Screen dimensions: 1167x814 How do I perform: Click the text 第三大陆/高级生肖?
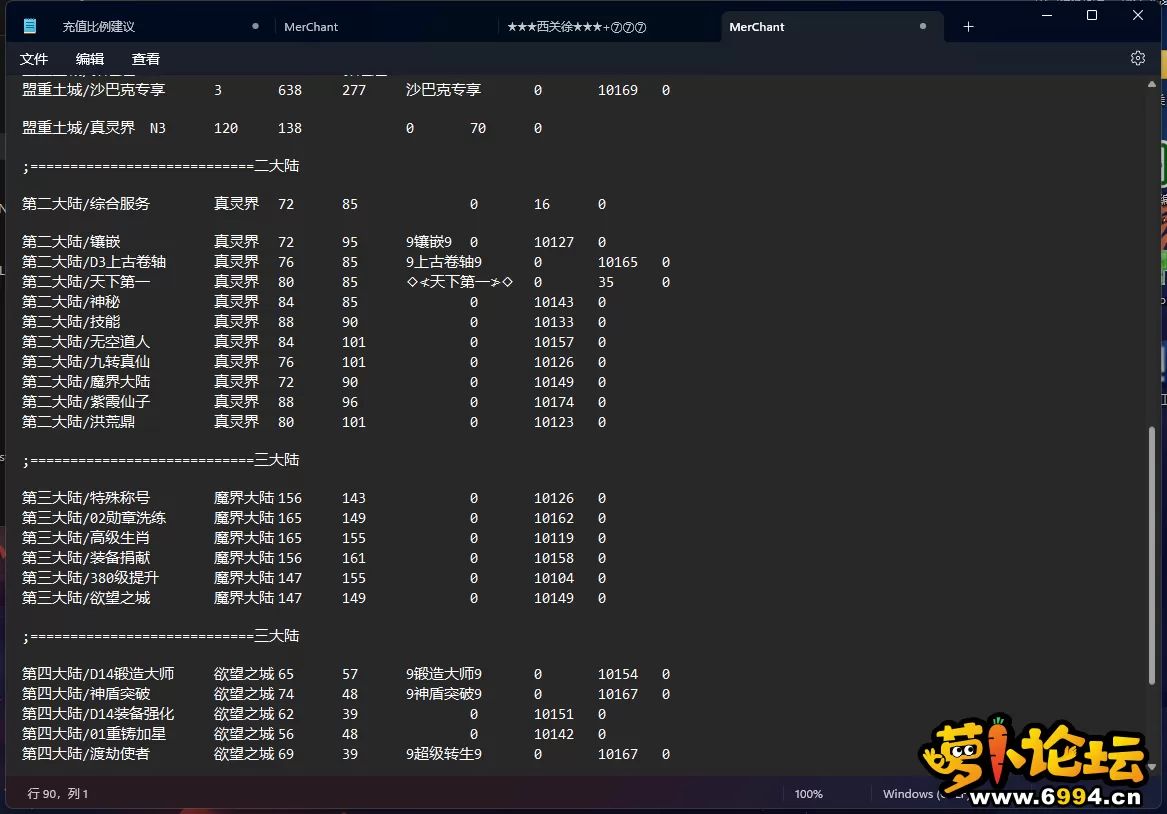pyautogui.click(x=86, y=538)
